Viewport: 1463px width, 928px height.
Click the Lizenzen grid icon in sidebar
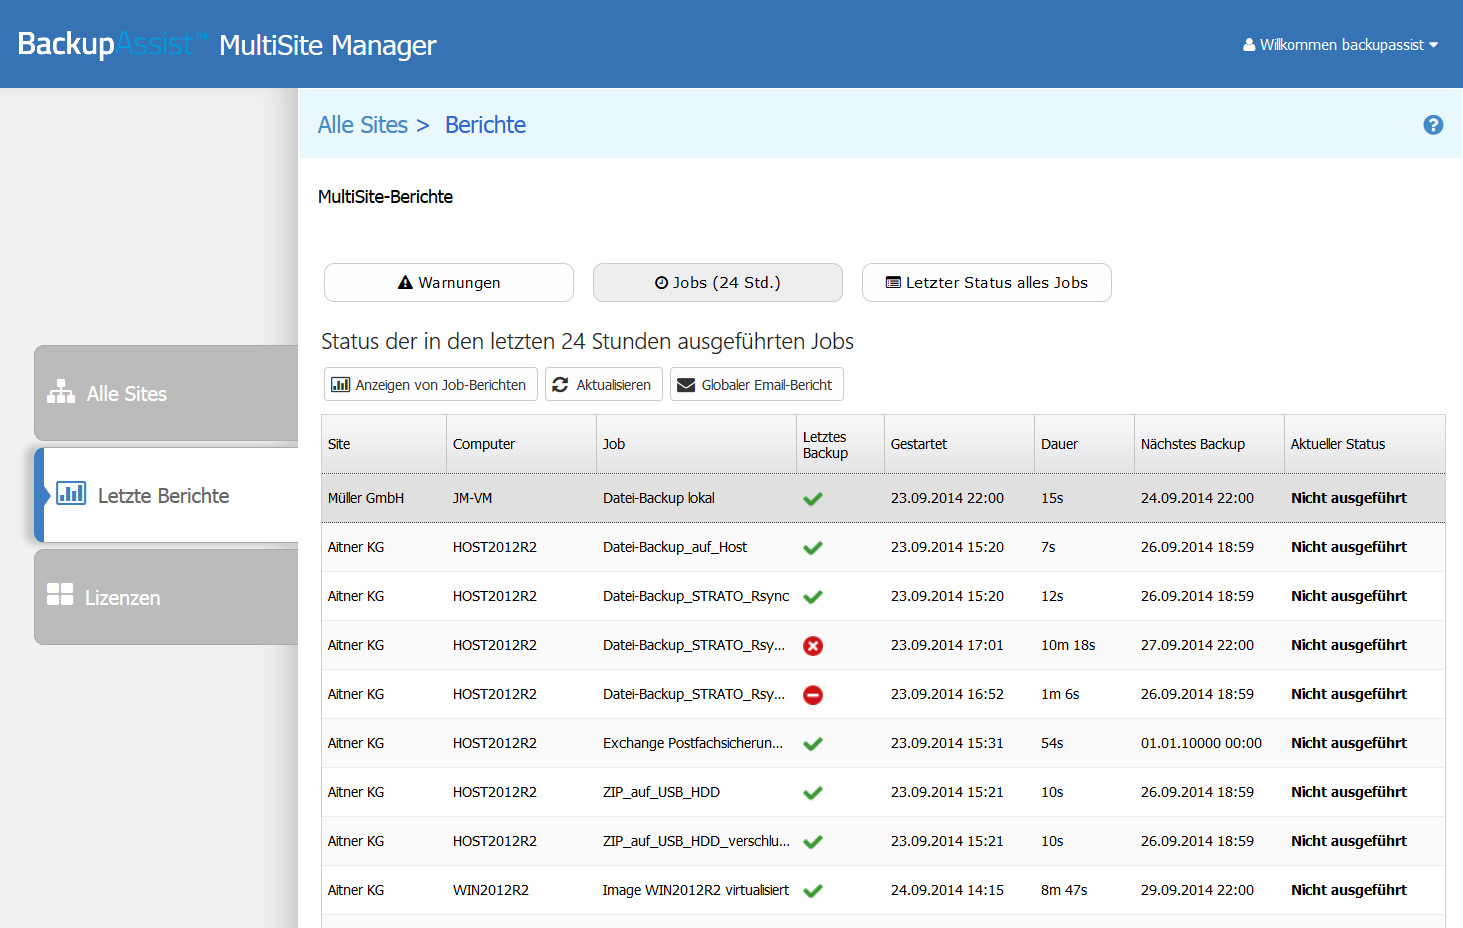(60, 595)
